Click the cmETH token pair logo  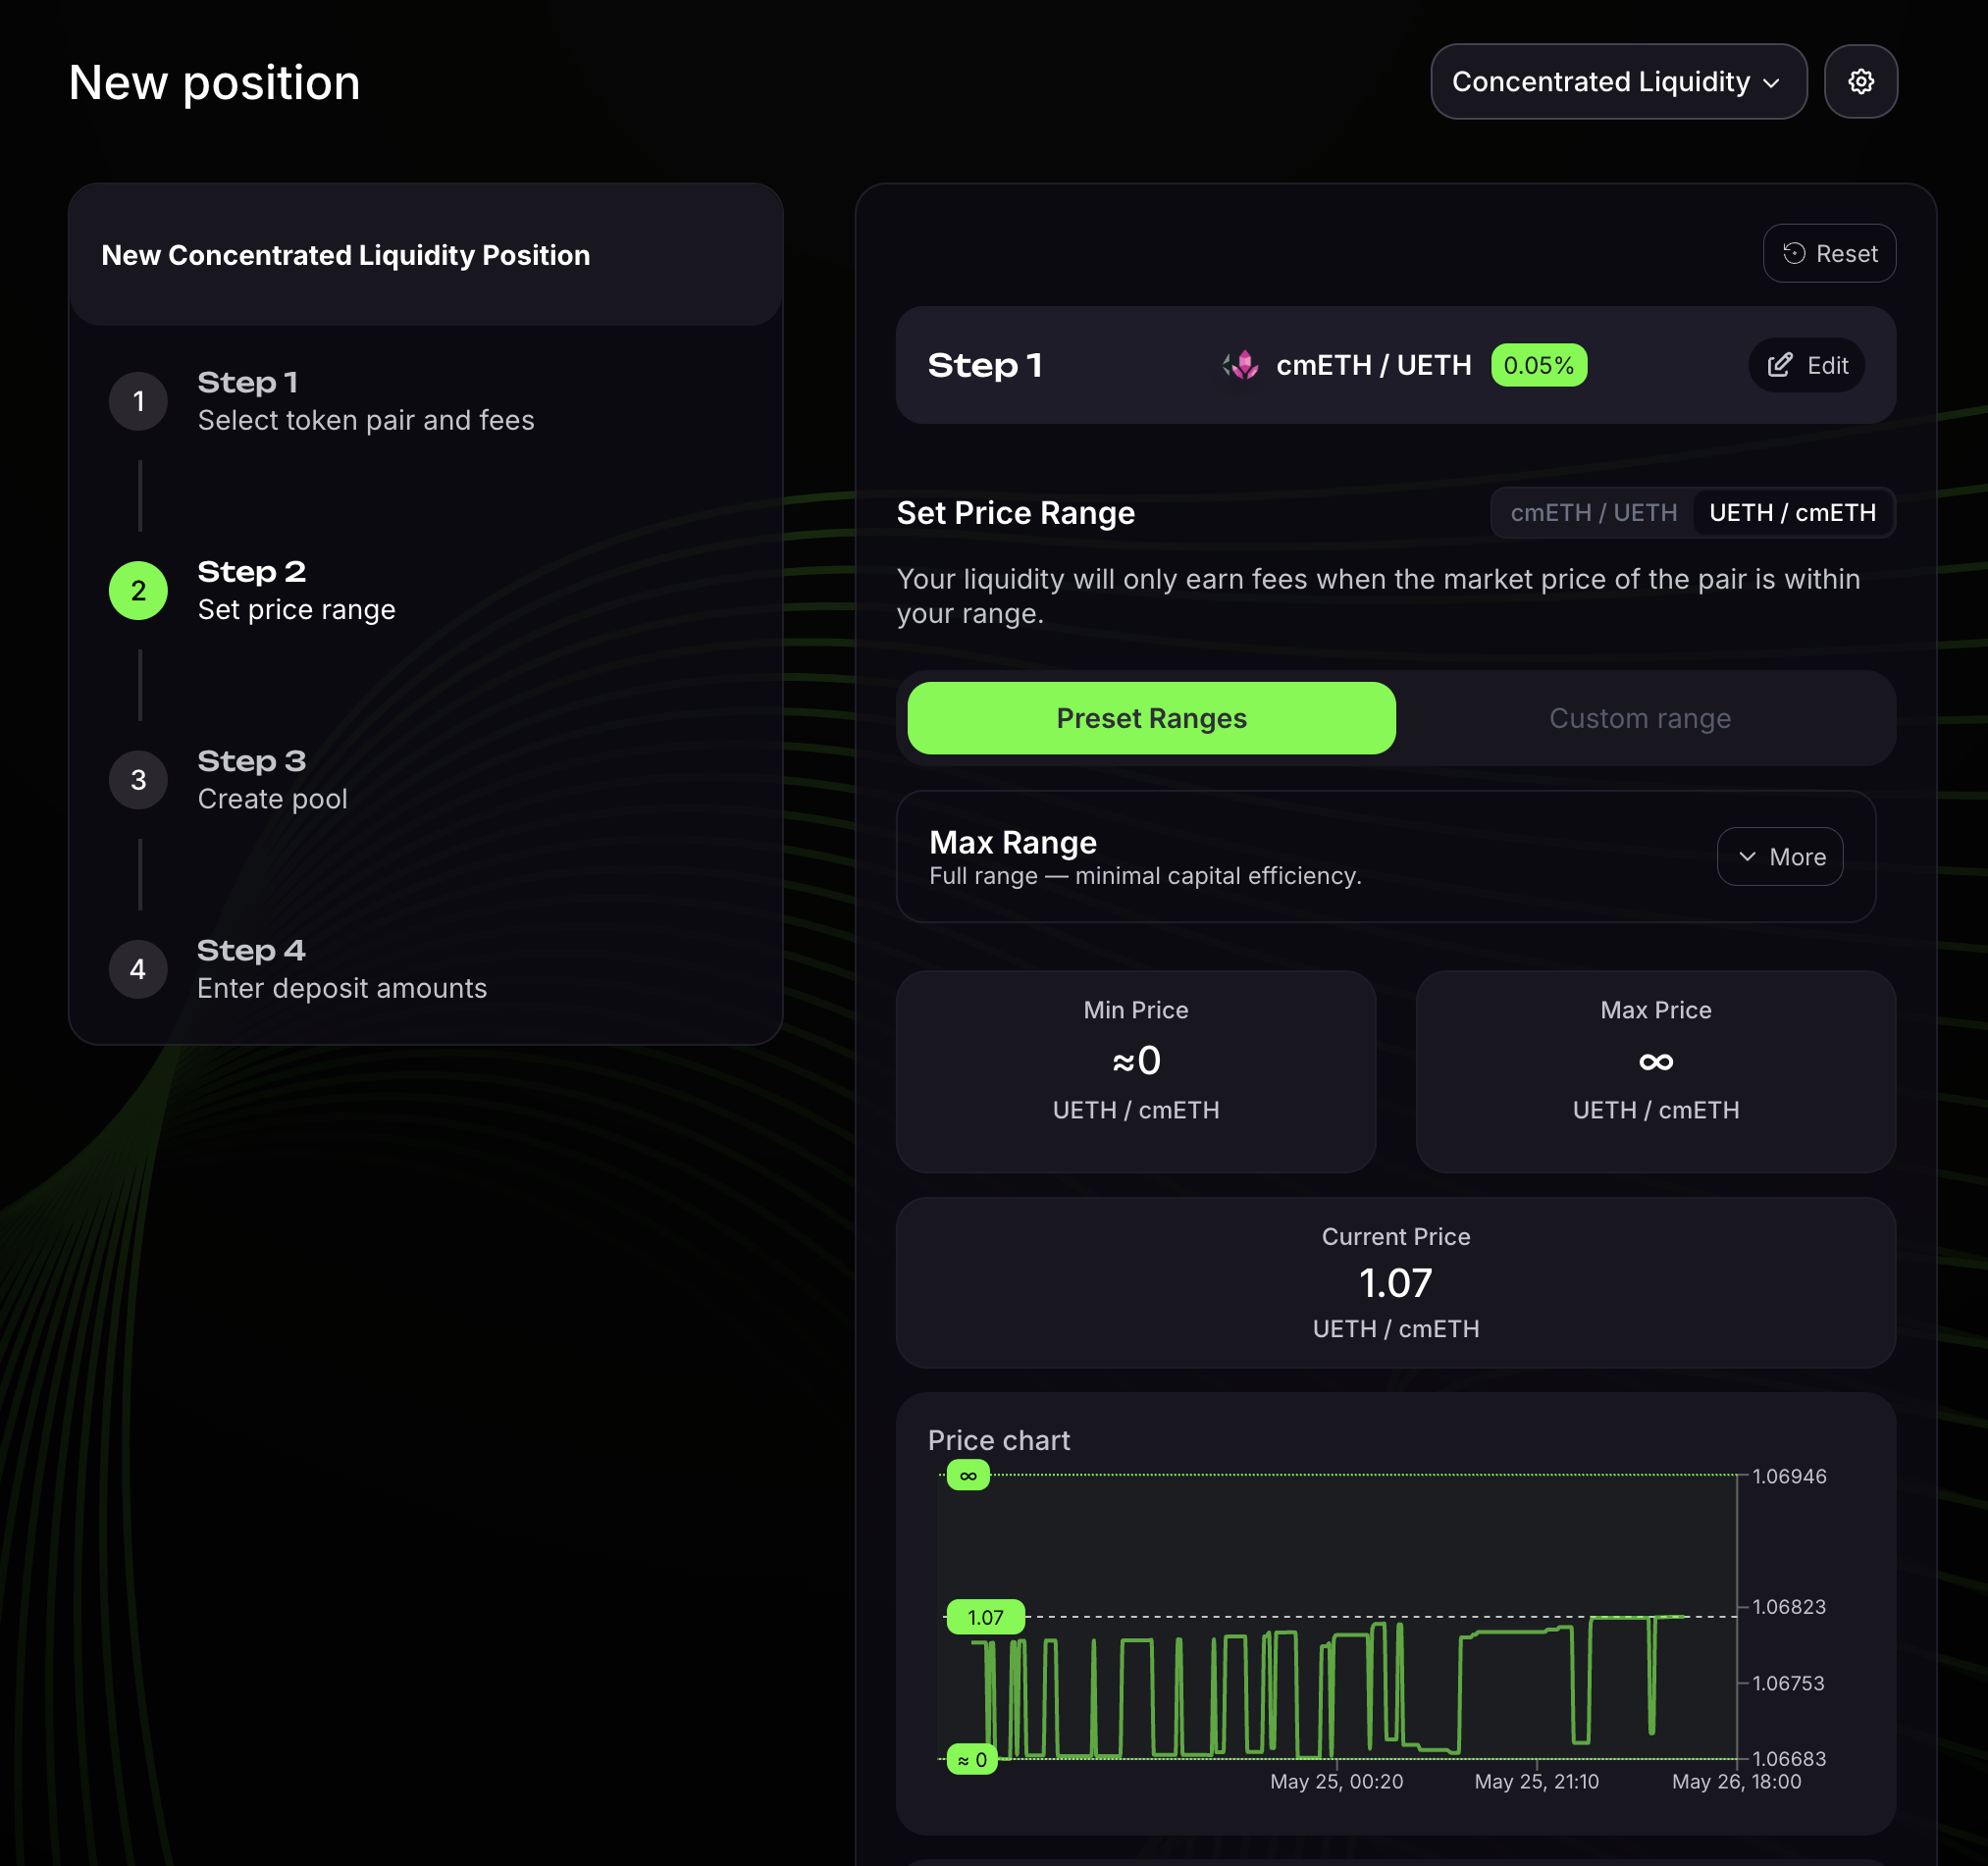coord(1241,365)
